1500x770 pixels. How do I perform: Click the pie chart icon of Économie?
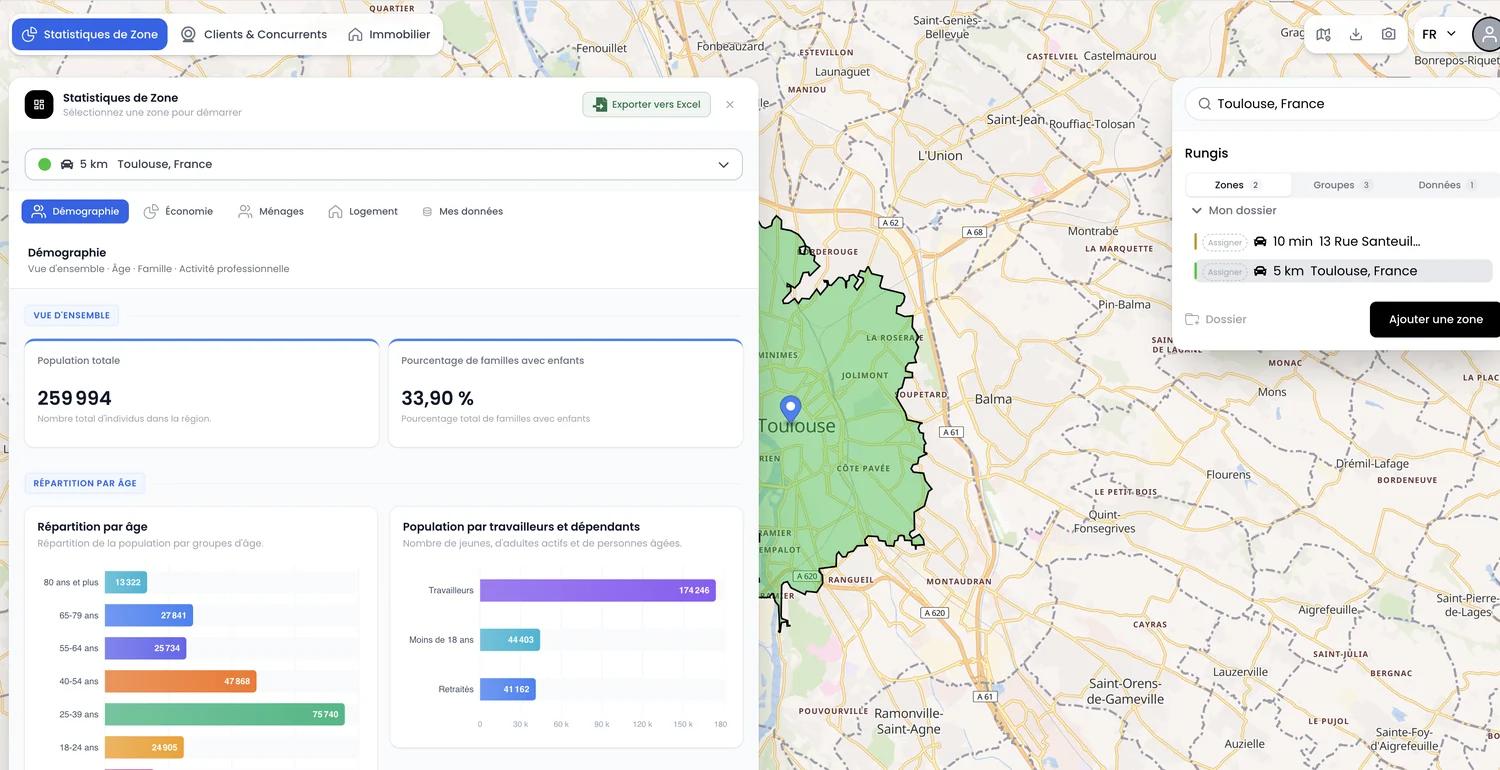click(x=151, y=211)
